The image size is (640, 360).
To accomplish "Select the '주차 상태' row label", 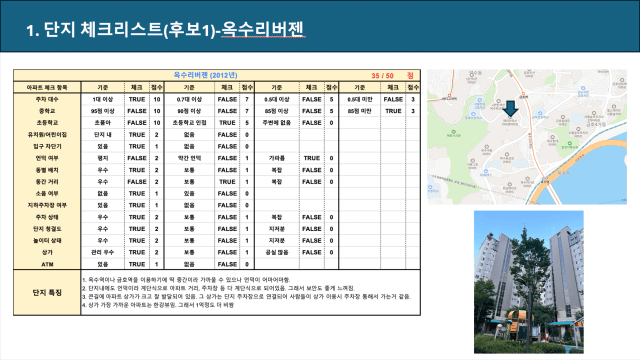I will click(47, 217).
